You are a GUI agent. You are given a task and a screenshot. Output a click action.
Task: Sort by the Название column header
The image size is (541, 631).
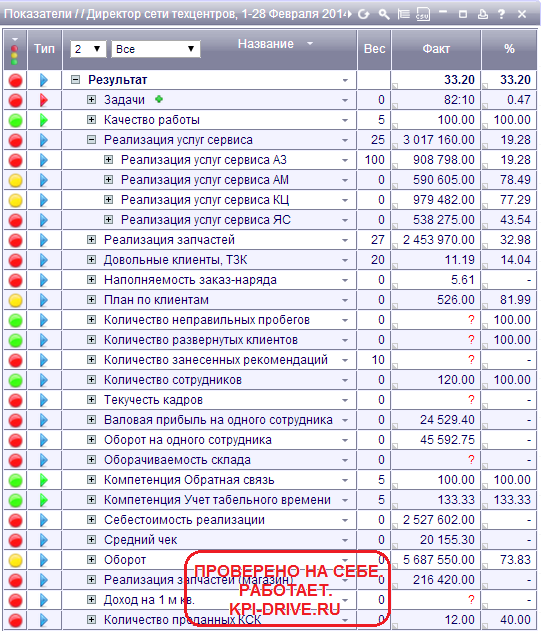coord(266,44)
